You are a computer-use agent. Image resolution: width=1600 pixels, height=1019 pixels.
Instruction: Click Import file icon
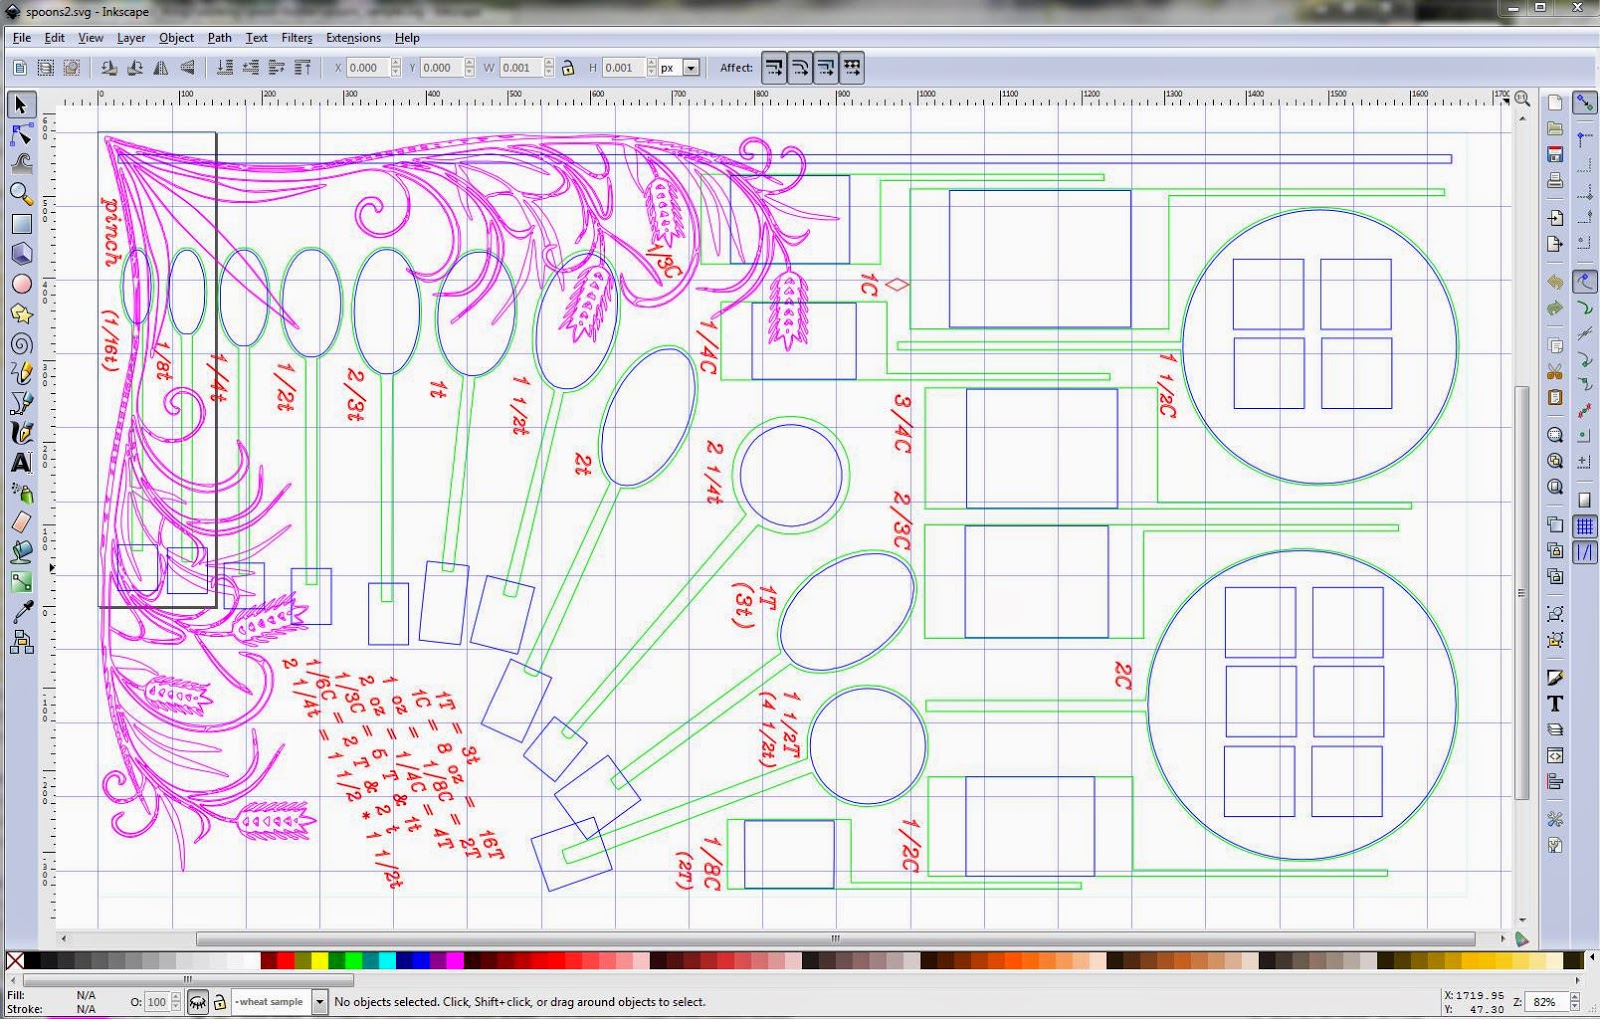(1555, 217)
